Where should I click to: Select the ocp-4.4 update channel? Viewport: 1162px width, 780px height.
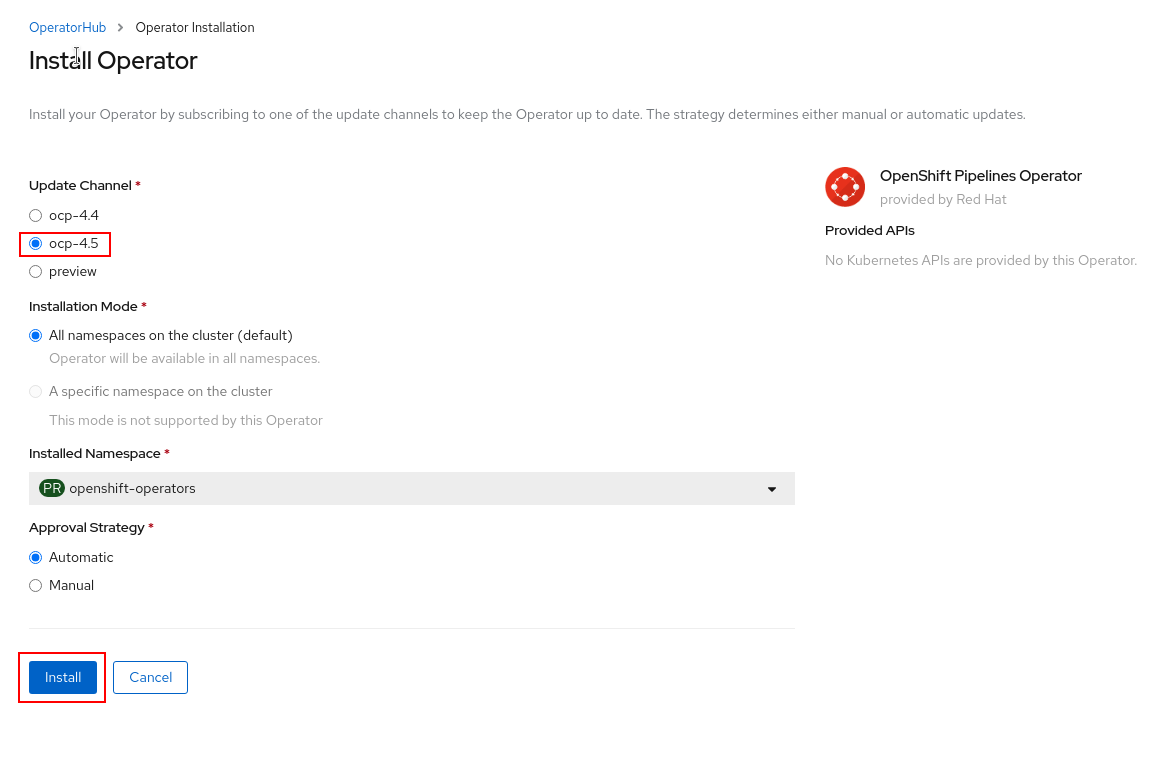coord(36,215)
